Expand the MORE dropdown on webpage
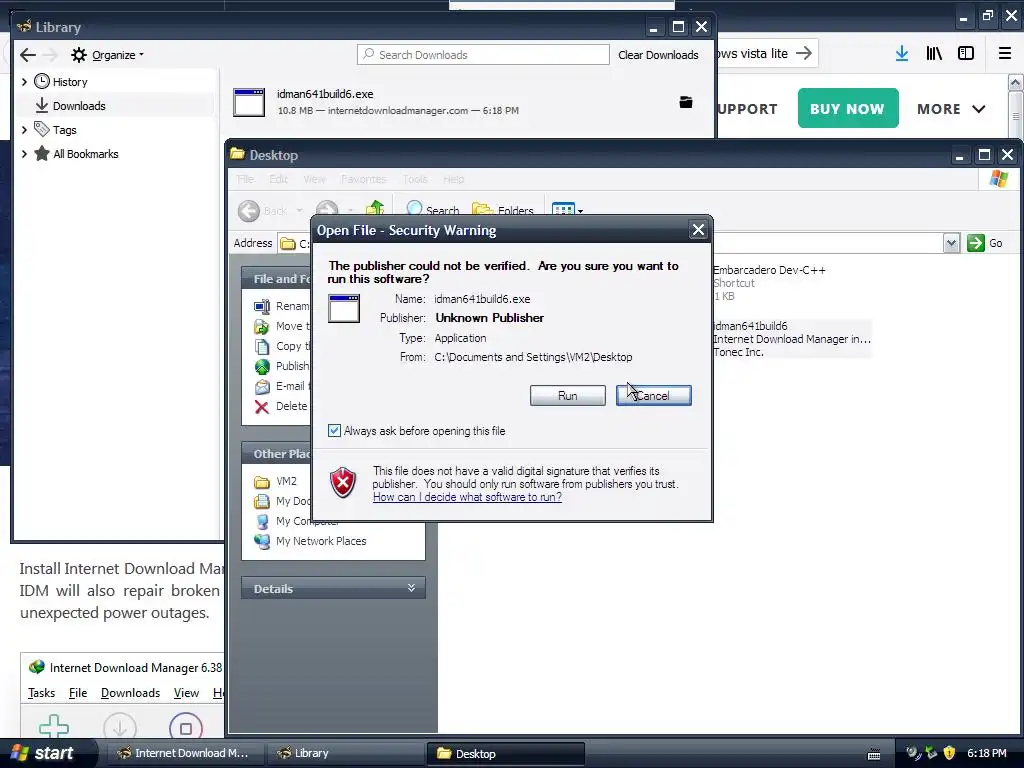This screenshot has height=768, width=1024. pyautogui.click(x=951, y=109)
